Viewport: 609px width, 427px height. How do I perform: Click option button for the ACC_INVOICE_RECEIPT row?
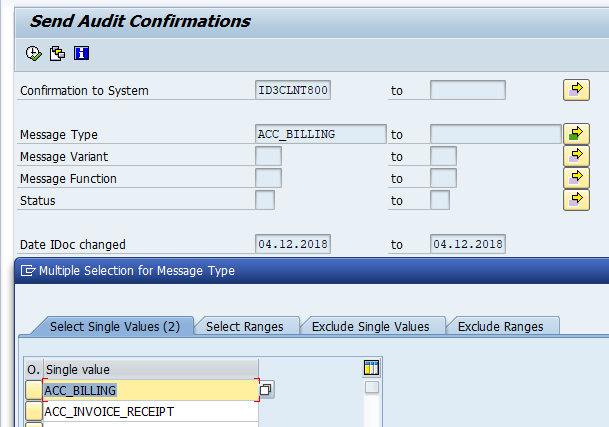click(x=34, y=411)
